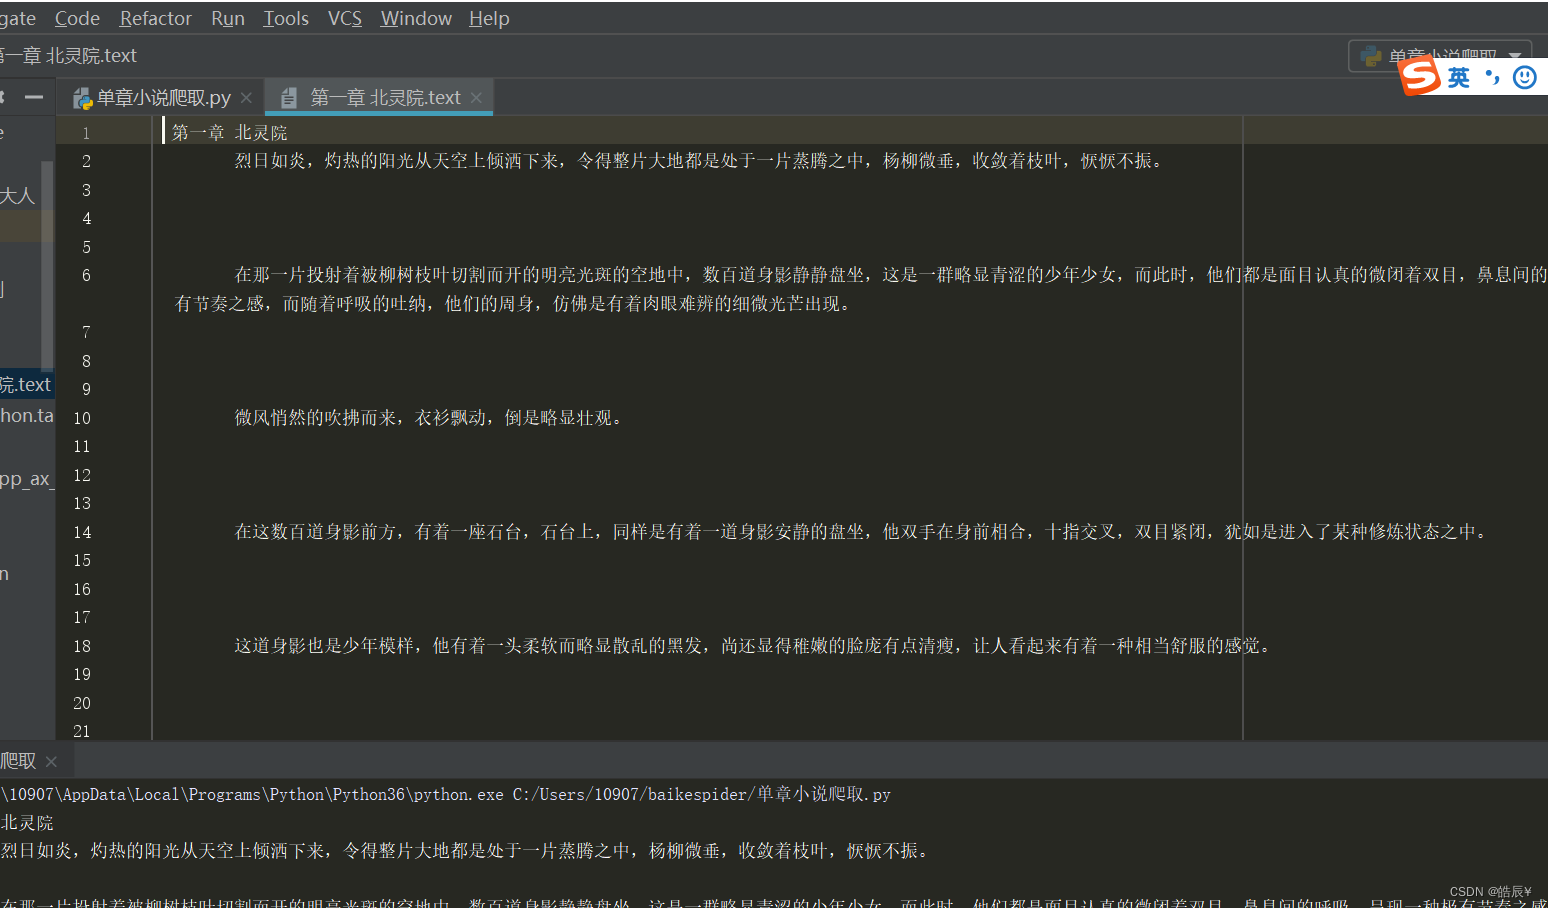Viewport: 1548px width, 908px height.
Task: Click the line starting 在这数百道身影前方
Action: [863, 532]
